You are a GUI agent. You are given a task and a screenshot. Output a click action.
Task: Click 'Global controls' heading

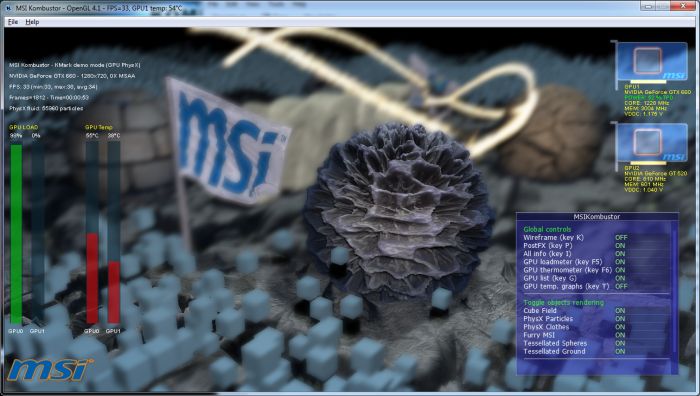(547, 229)
